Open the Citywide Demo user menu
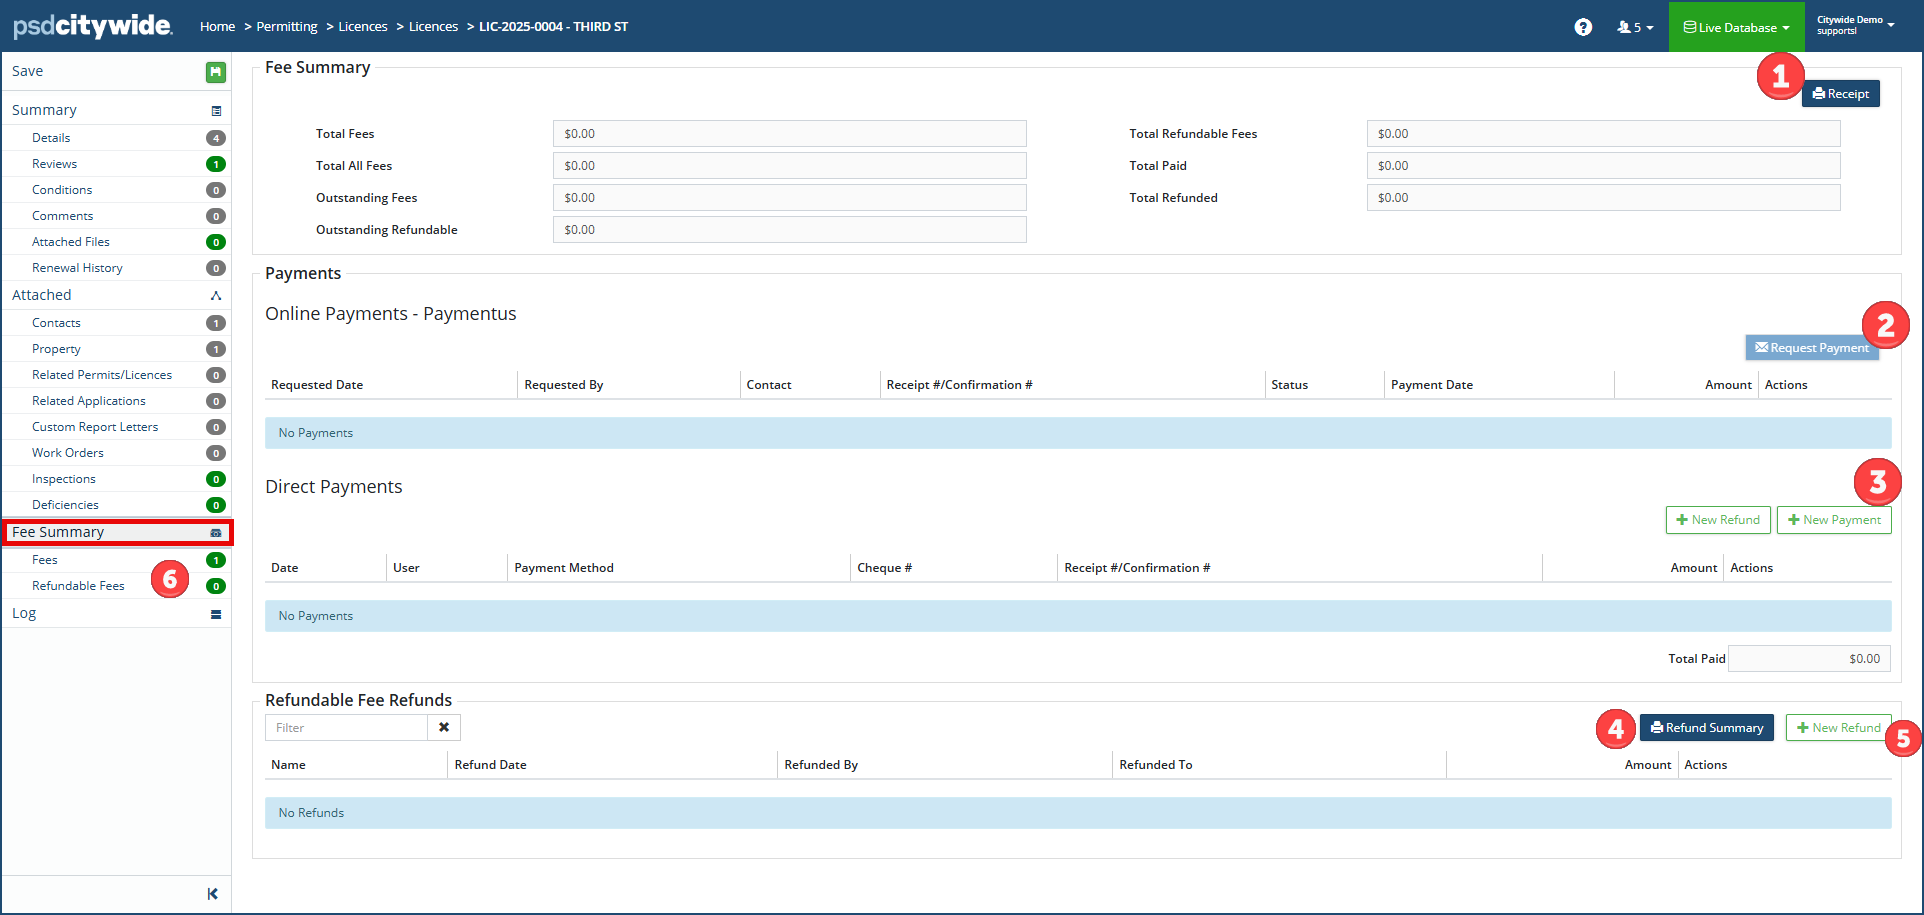 coord(1855,26)
